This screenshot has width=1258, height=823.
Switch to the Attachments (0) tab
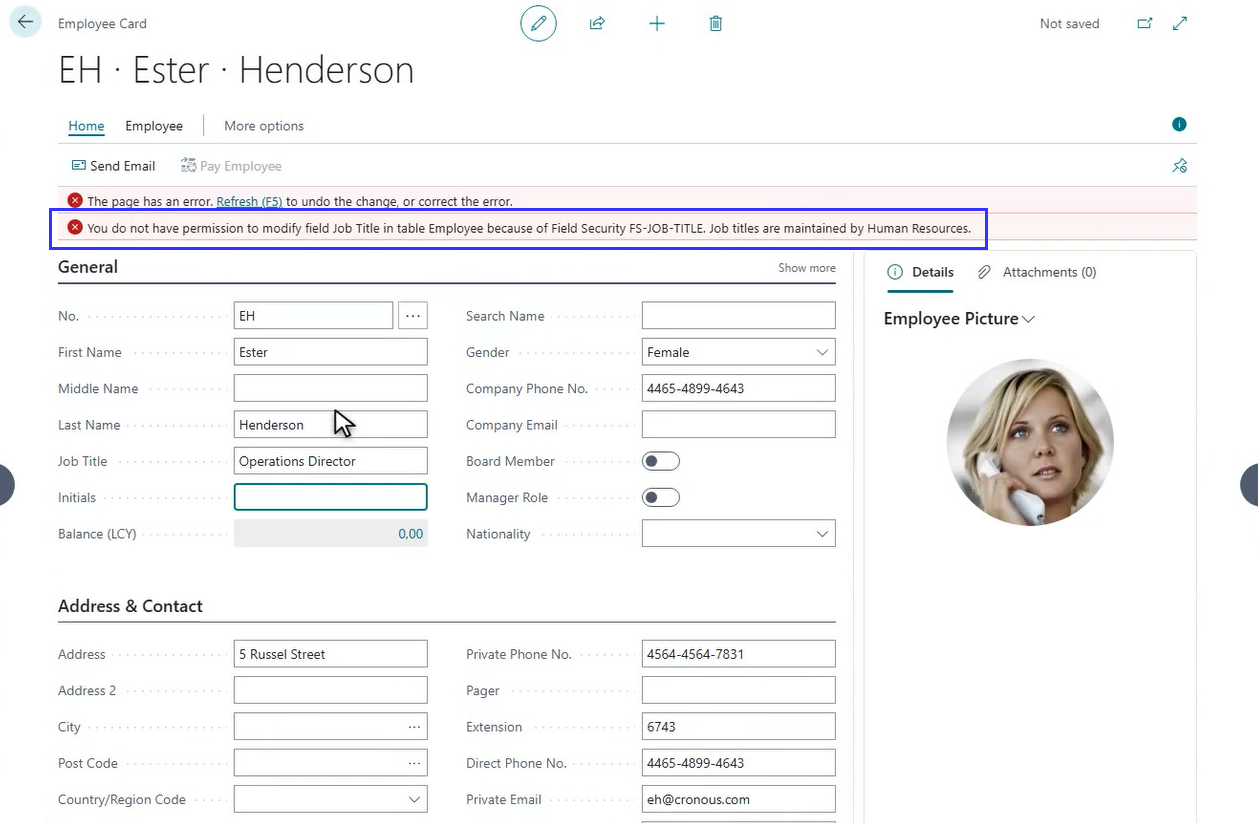(1037, 272)
